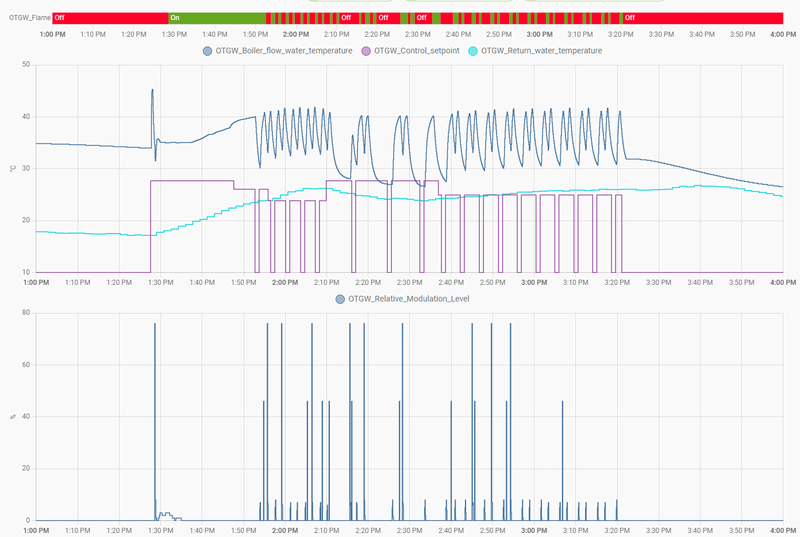Toggle the OTGW_Control_setpoint legend entry
Screen dimensions: 800x537
pyautogui.click(x=411, y=51)
